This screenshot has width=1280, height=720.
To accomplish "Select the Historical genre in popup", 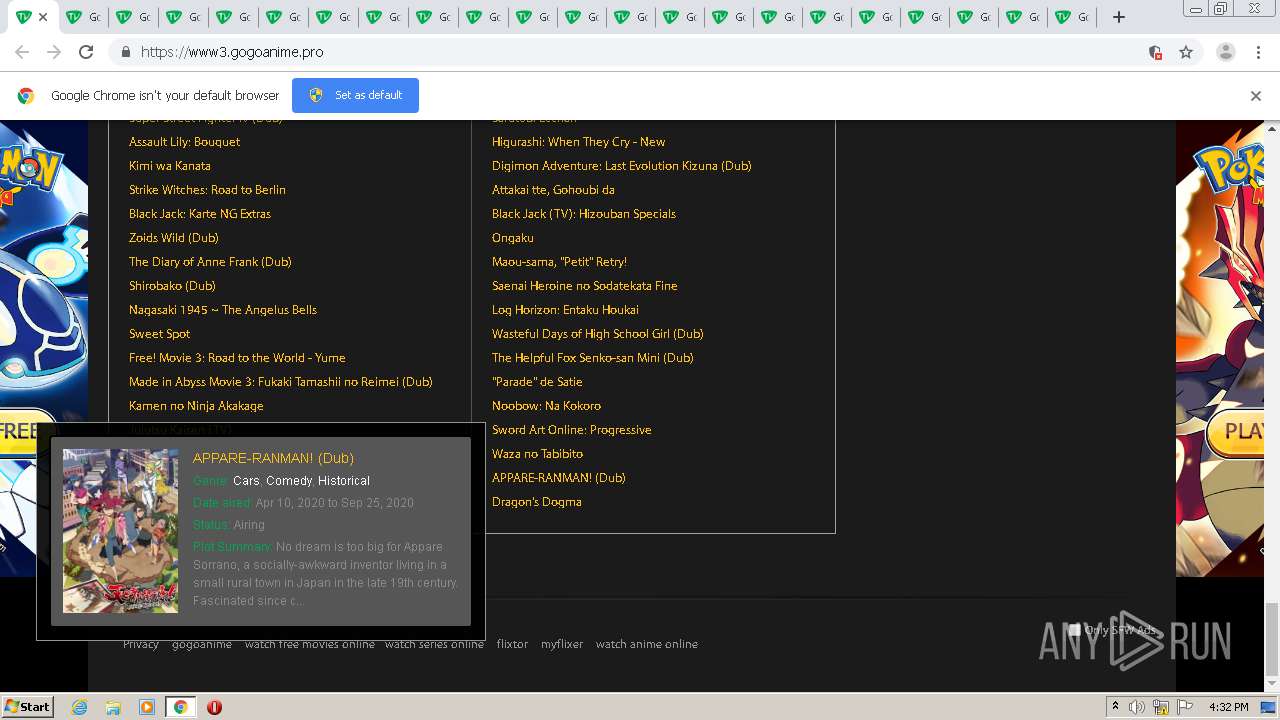I will 344,481.
